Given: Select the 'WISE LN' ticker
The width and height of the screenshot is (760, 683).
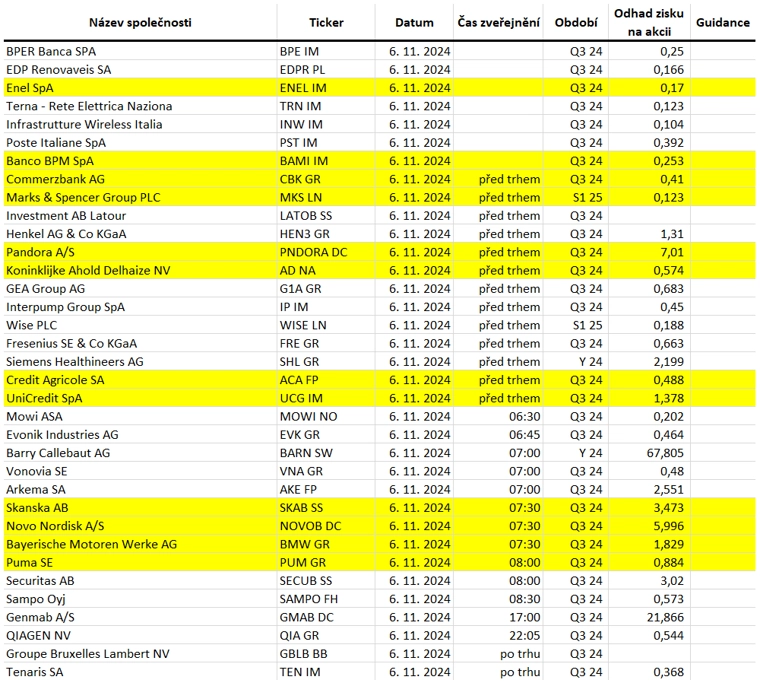Looking at the screenshot, I should point(303,325).
